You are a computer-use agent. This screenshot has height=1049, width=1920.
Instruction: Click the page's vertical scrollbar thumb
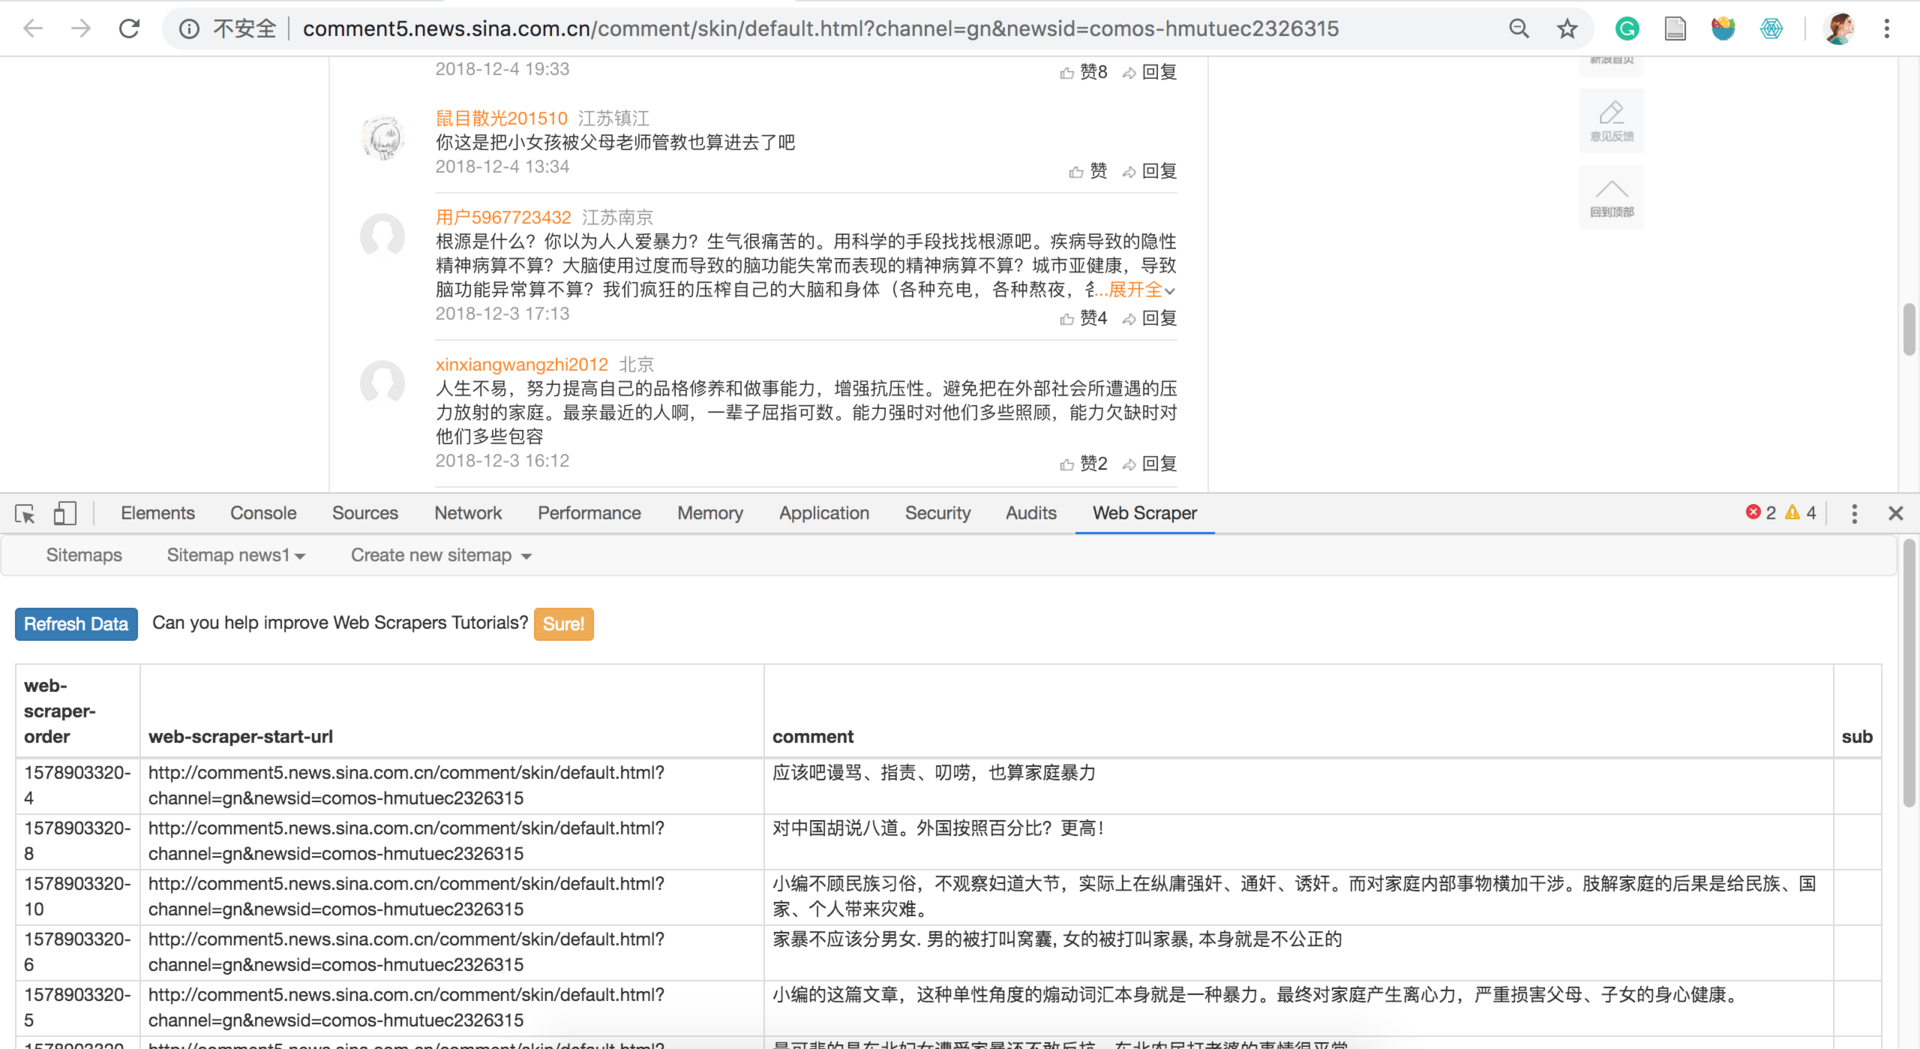(1909, 330)
